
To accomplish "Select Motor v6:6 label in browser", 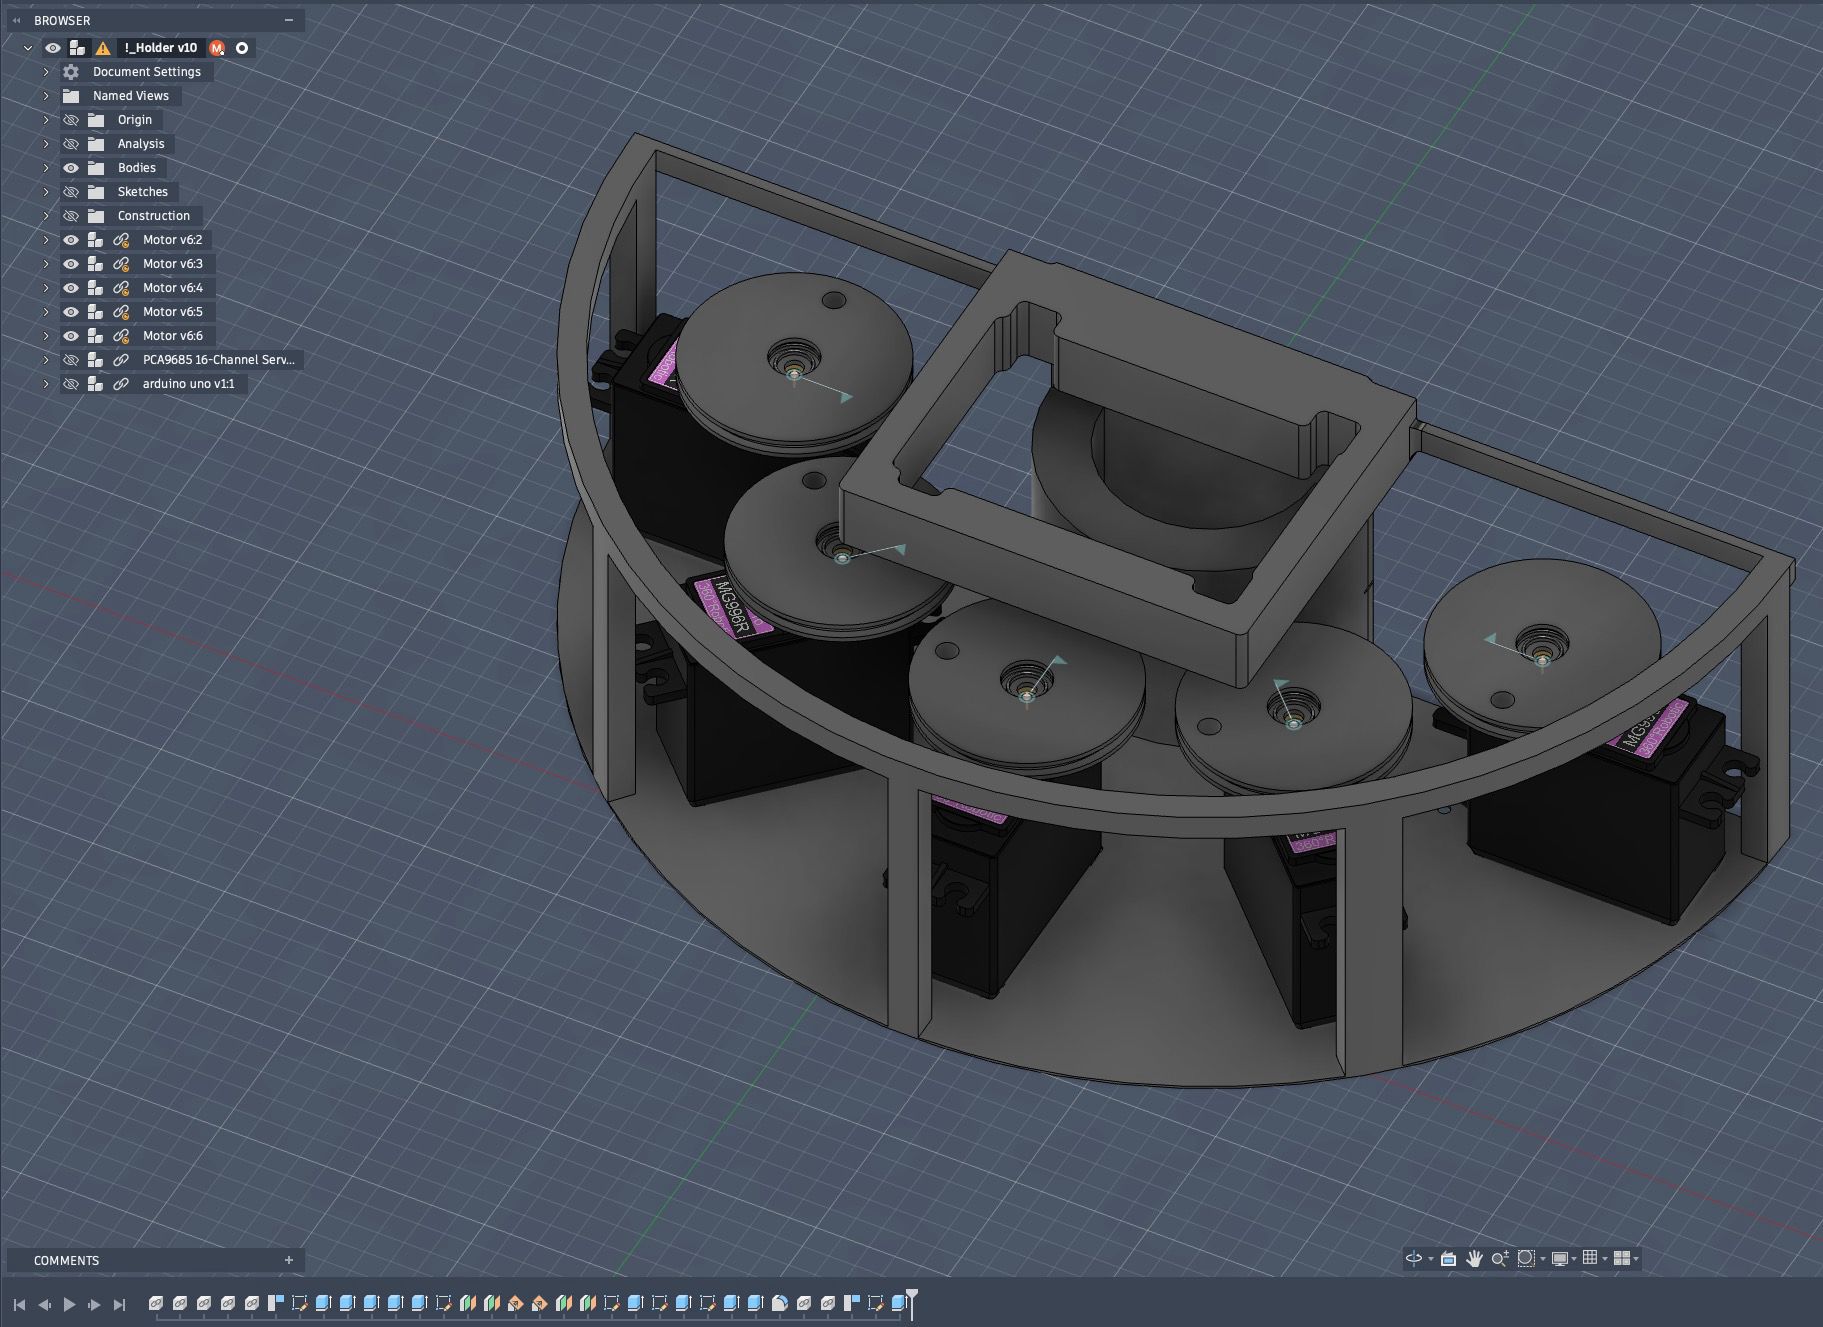I will pos(172,336).
